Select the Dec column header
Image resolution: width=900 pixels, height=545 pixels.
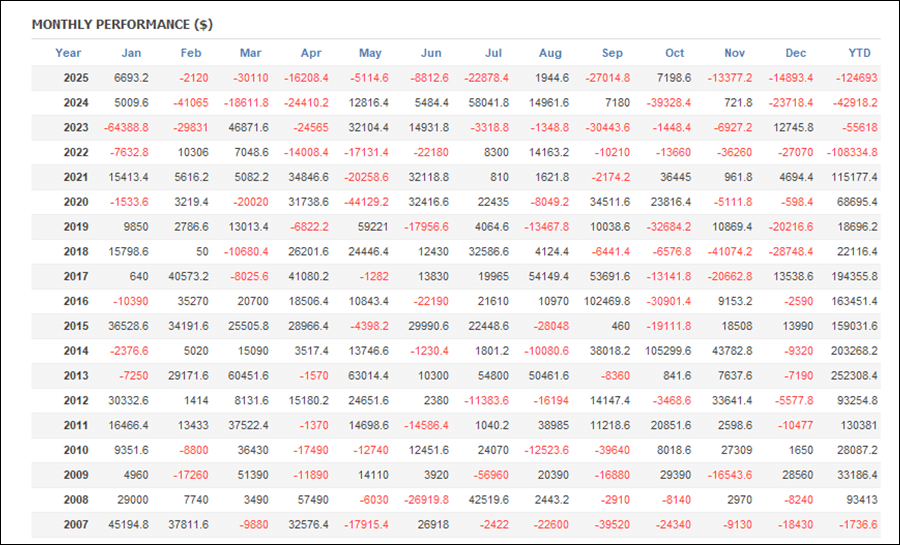tap(796, 53)
